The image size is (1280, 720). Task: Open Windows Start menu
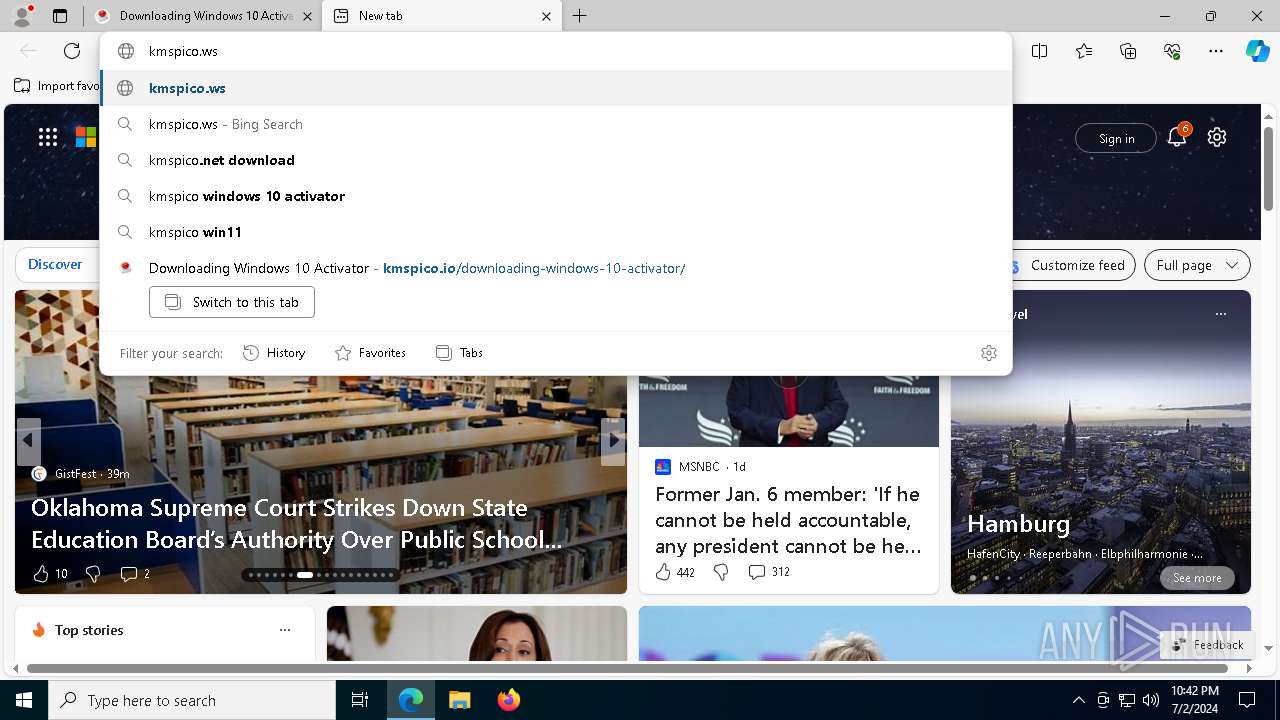coord(24,700)
